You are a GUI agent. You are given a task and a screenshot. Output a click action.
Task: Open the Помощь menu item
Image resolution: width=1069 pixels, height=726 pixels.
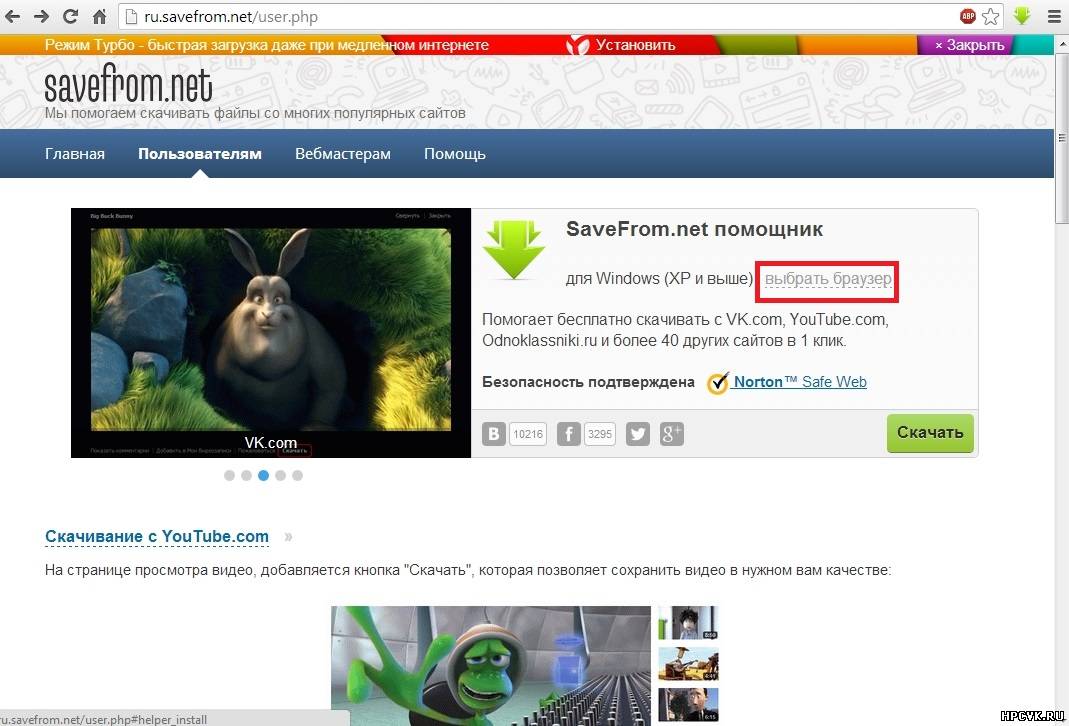coord(455,153)
